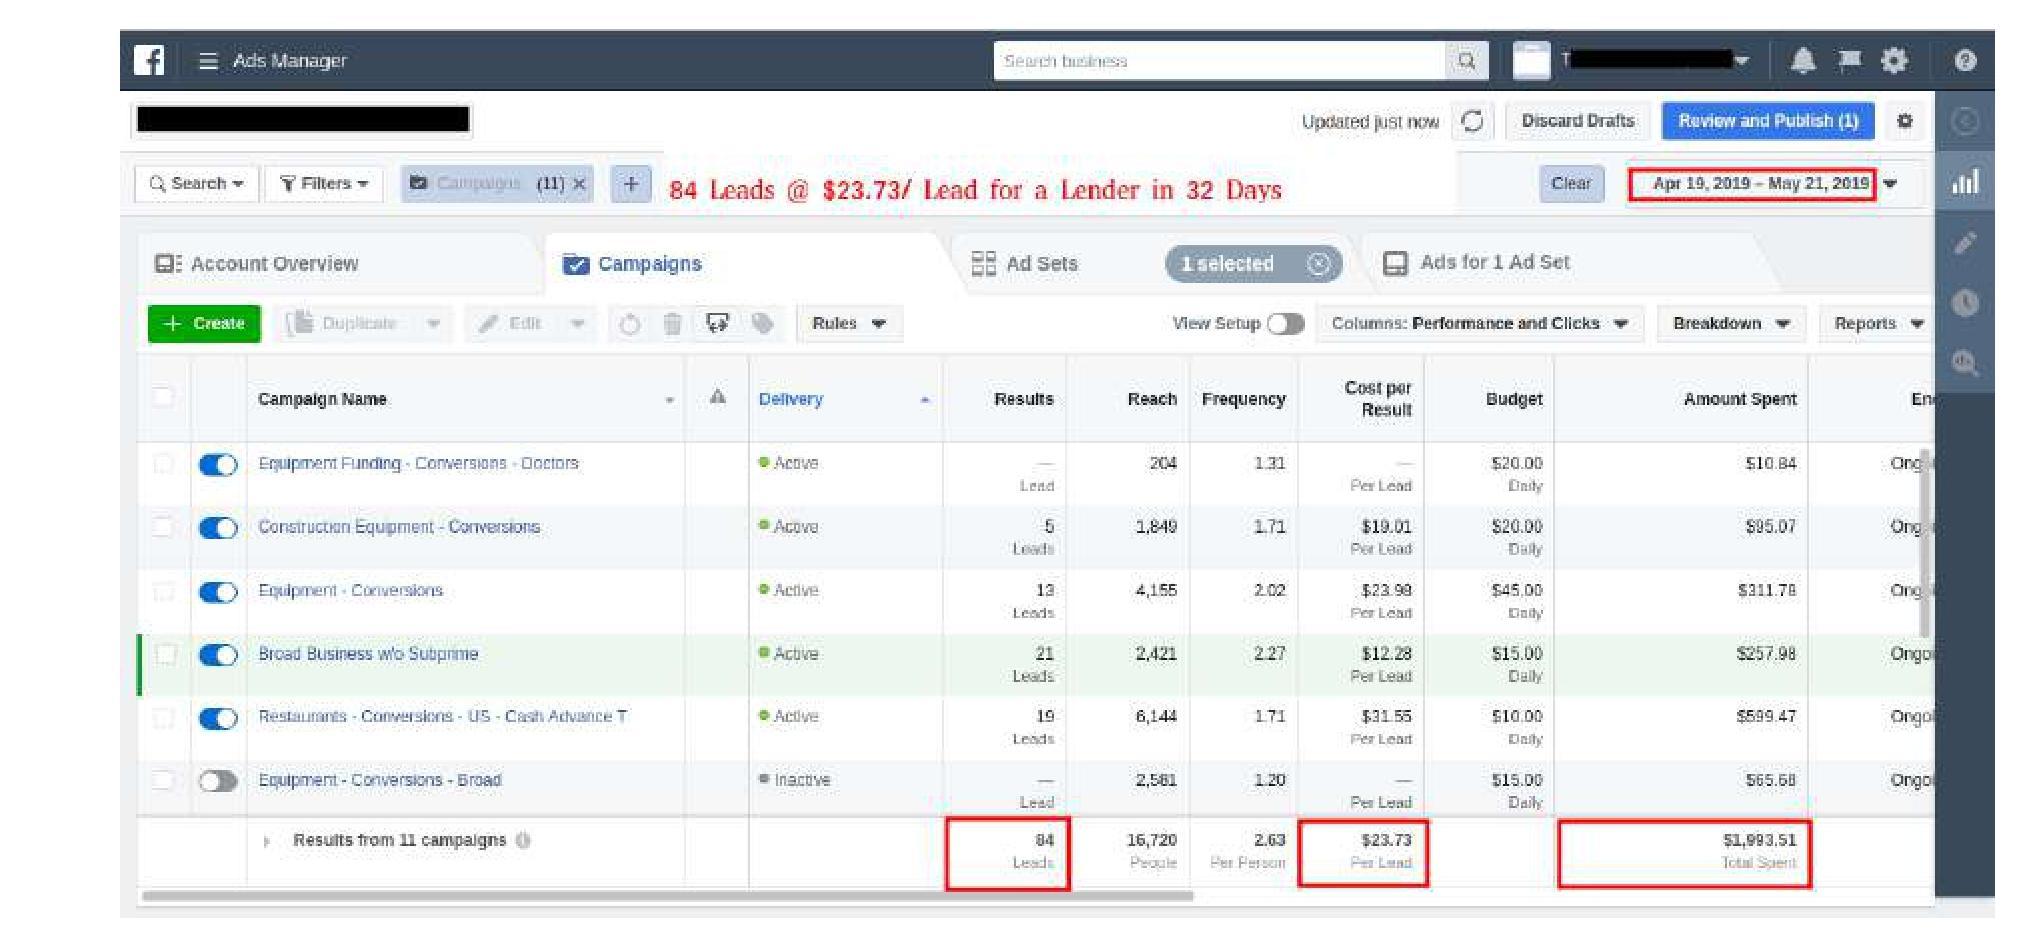Turn off Construction Equipment - Conversions campaign
Image resolution: width=2040 pixels, height=936 pixels.
218,528
